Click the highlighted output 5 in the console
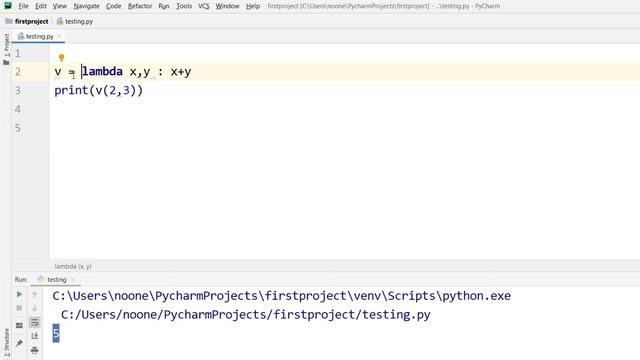 pyautogui.click(x=56, y=333)
